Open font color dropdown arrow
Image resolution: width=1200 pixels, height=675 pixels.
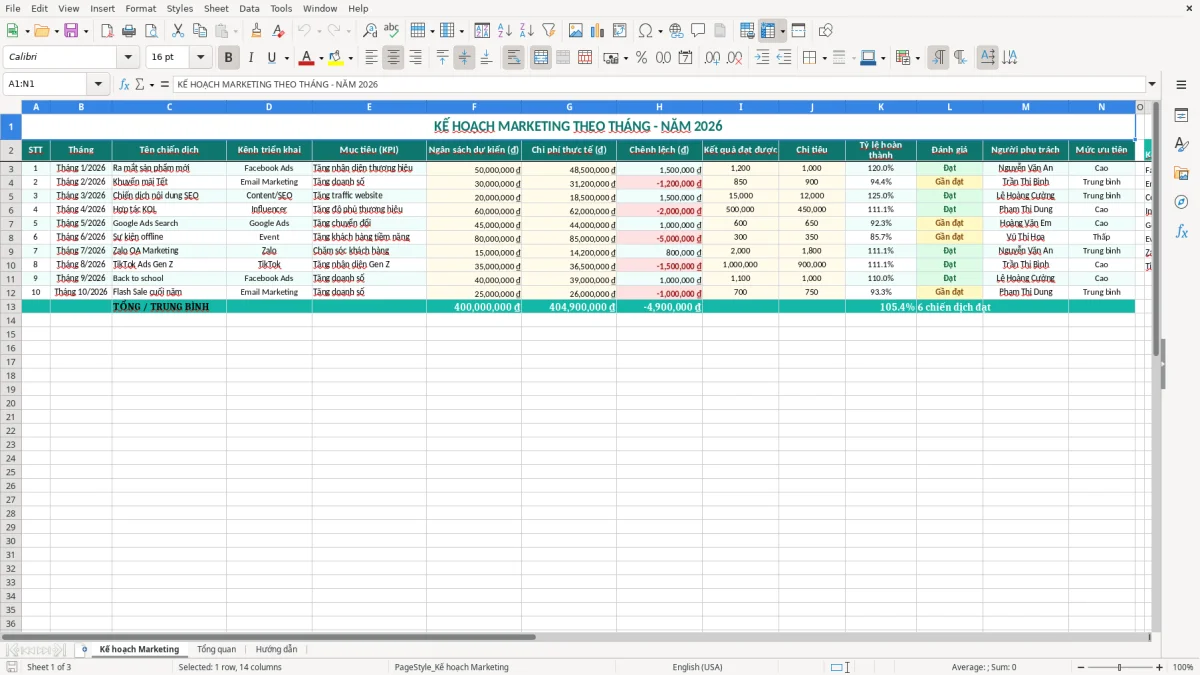coord(321,58)
